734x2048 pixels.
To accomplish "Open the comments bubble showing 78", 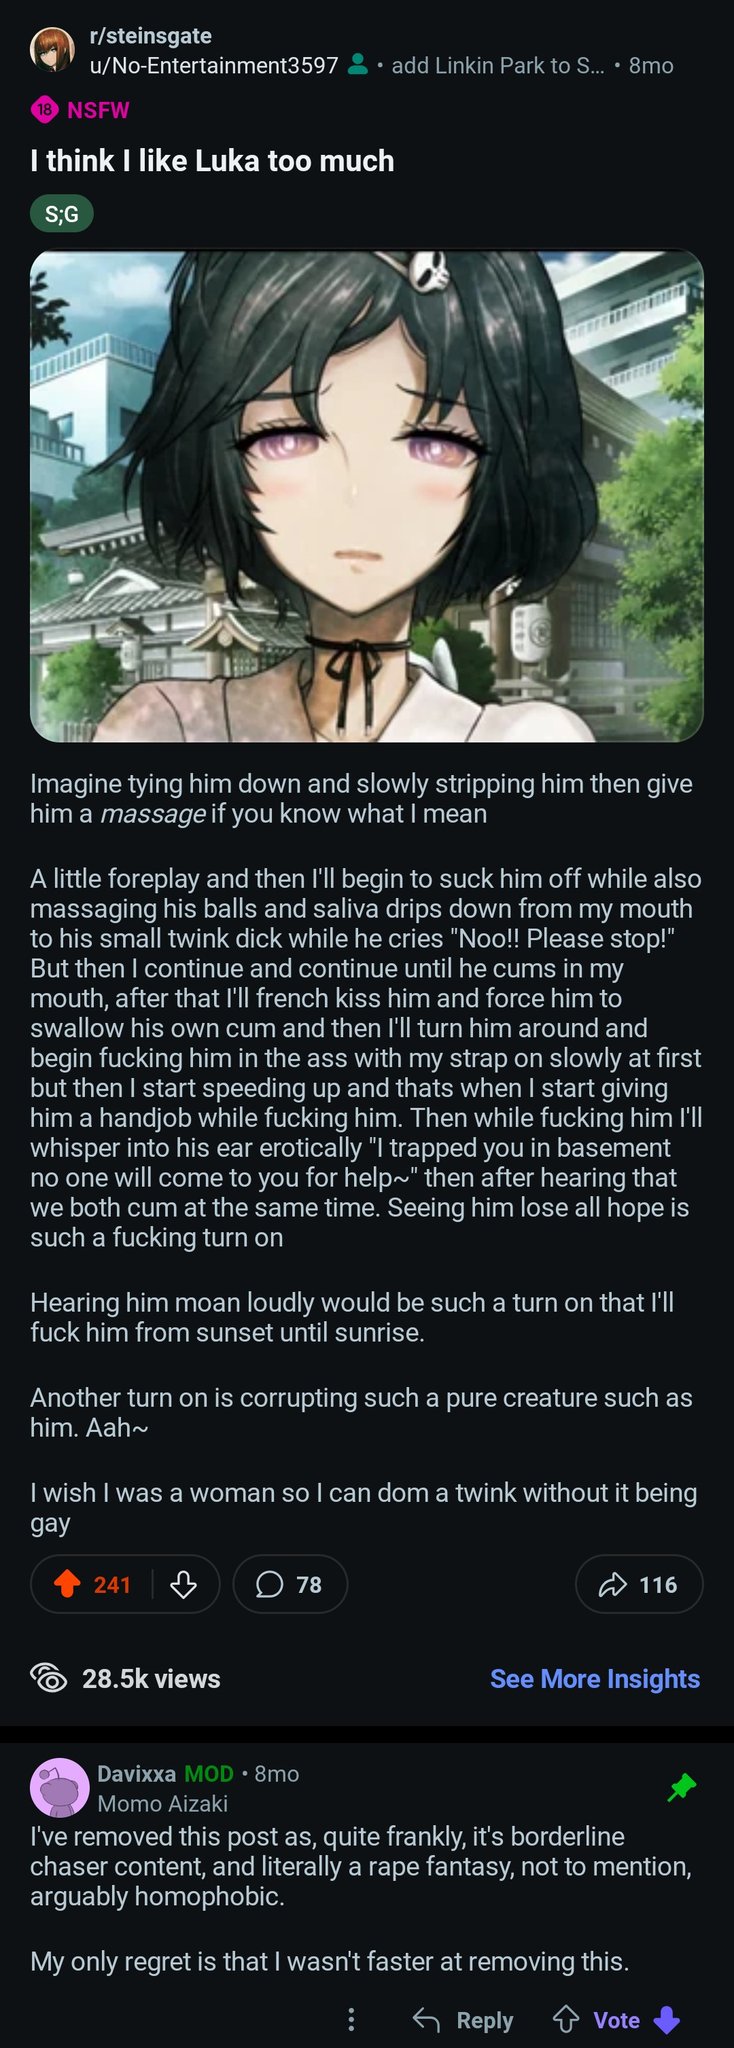I will 290,1584.
